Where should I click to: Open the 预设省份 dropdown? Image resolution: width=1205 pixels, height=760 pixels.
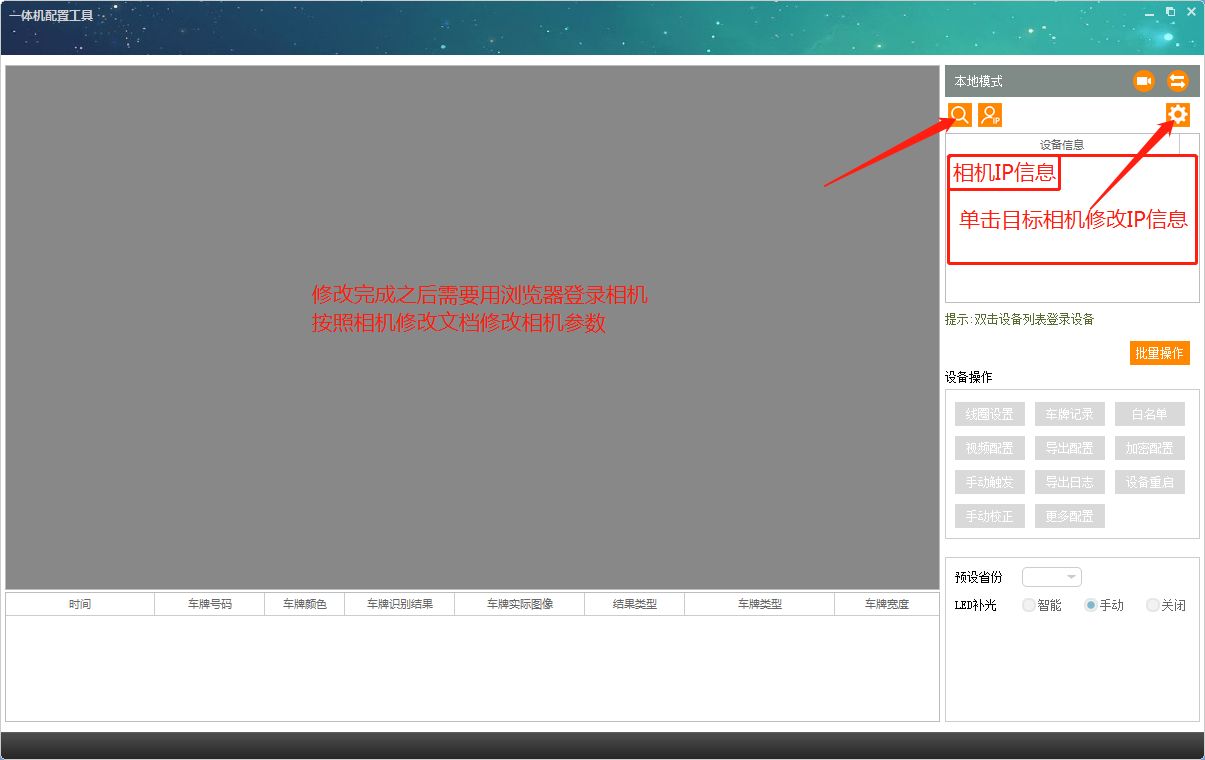click(x=1052, y=577)
